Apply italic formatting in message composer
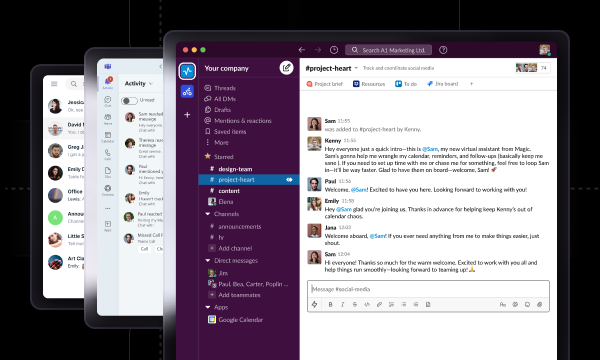Image resolution: width=600 pixels, height=360 pixels. (342, 305)
